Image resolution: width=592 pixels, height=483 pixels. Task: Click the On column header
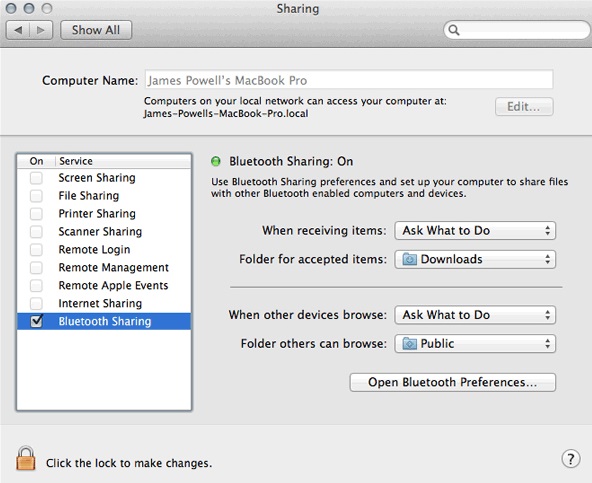pyautogui.click(x=37, y=161)
